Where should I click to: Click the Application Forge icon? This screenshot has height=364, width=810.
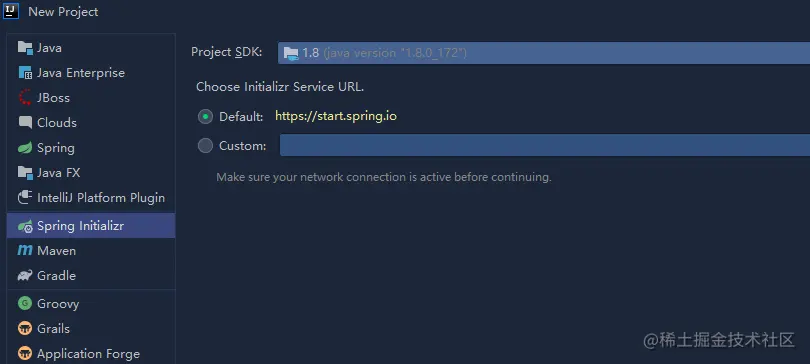pyautogui.click(x=25, y=353)
